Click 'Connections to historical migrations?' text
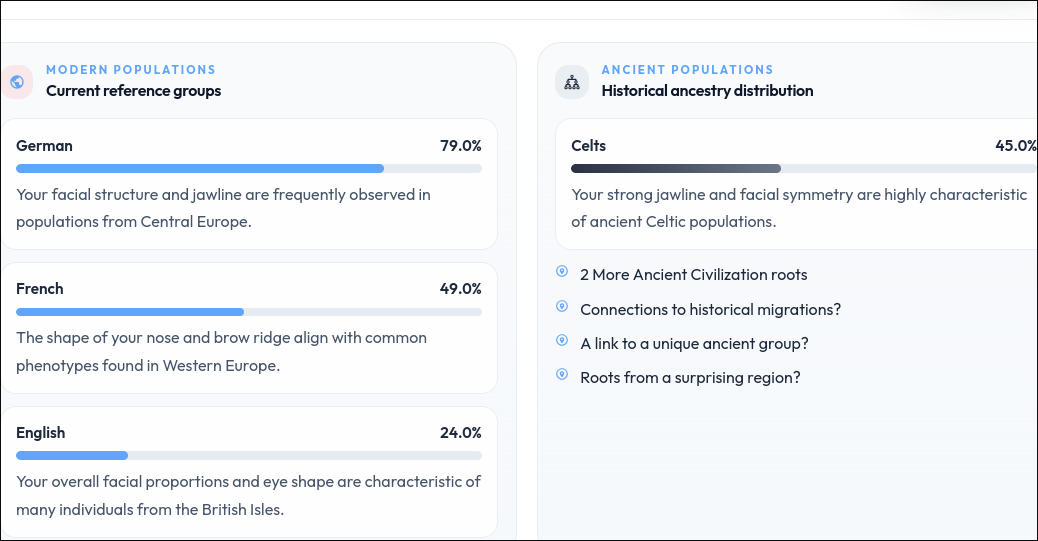 [710, 309]
